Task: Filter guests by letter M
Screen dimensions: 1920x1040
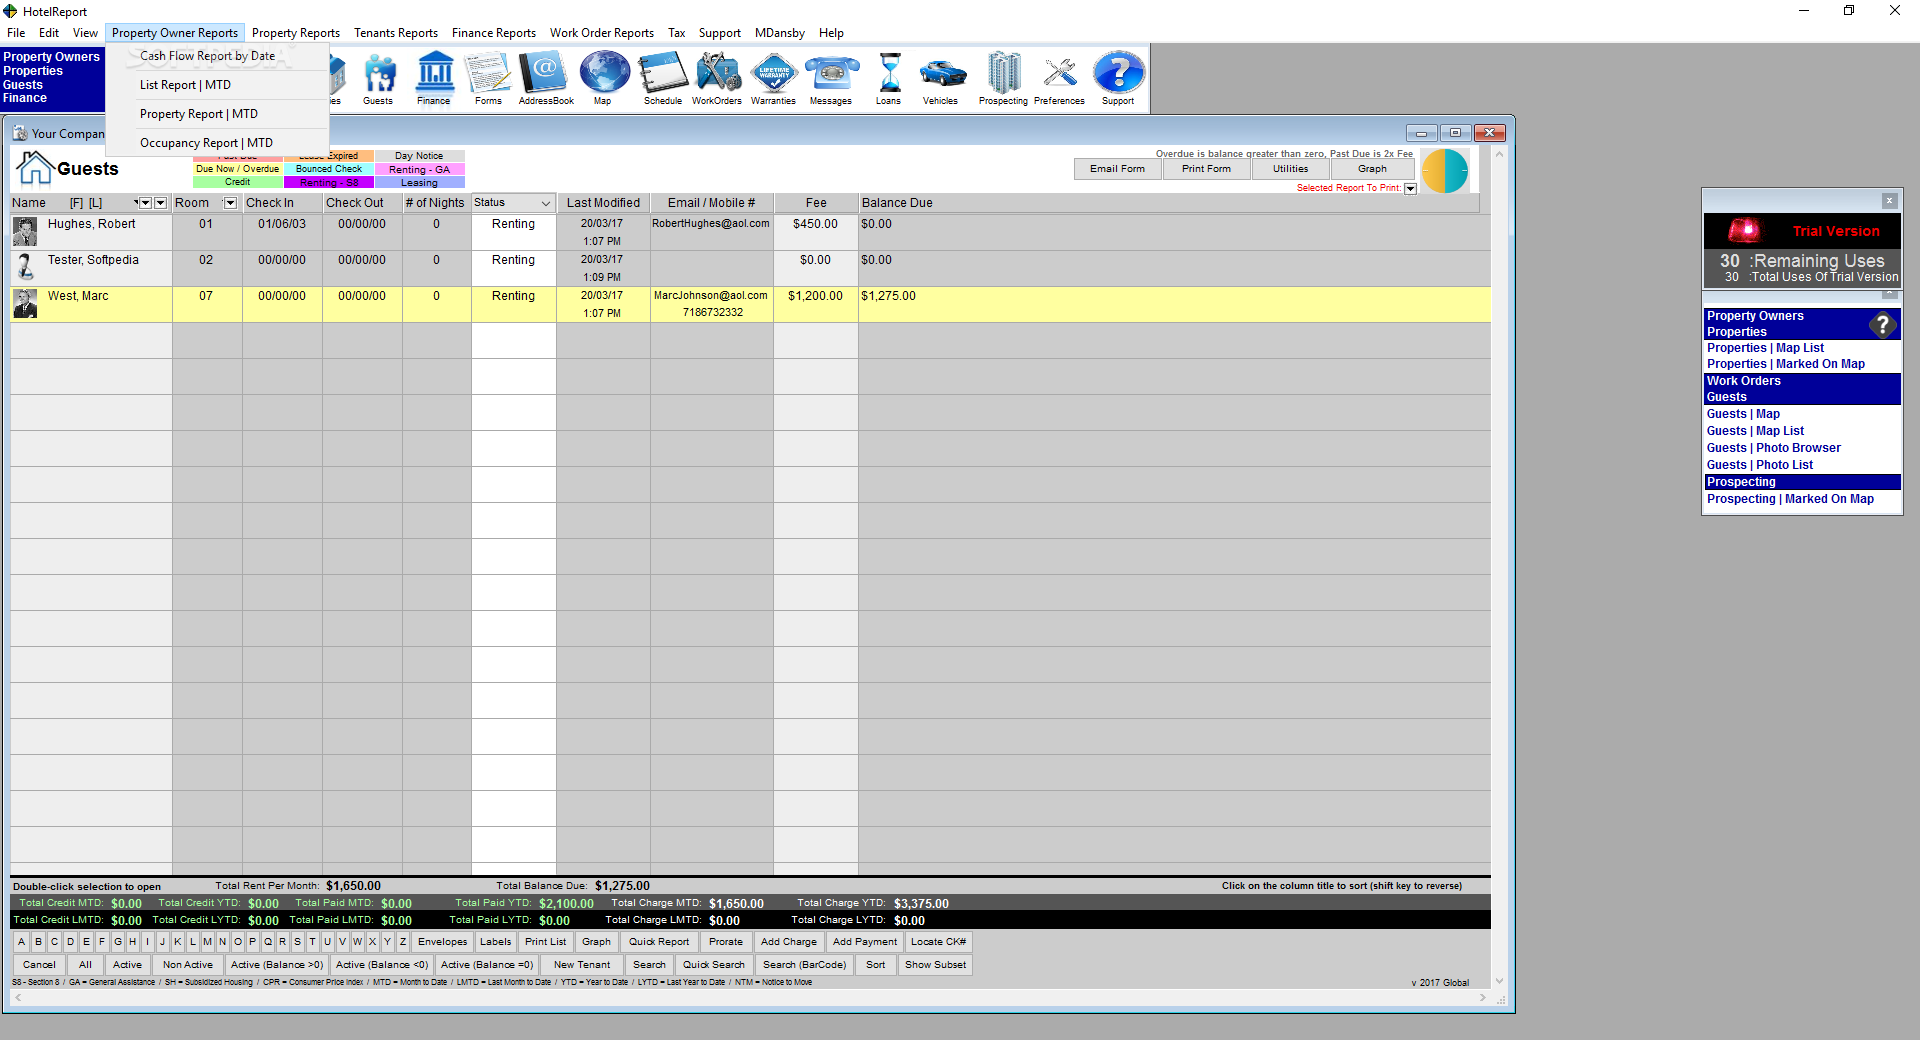Action: 208,942
